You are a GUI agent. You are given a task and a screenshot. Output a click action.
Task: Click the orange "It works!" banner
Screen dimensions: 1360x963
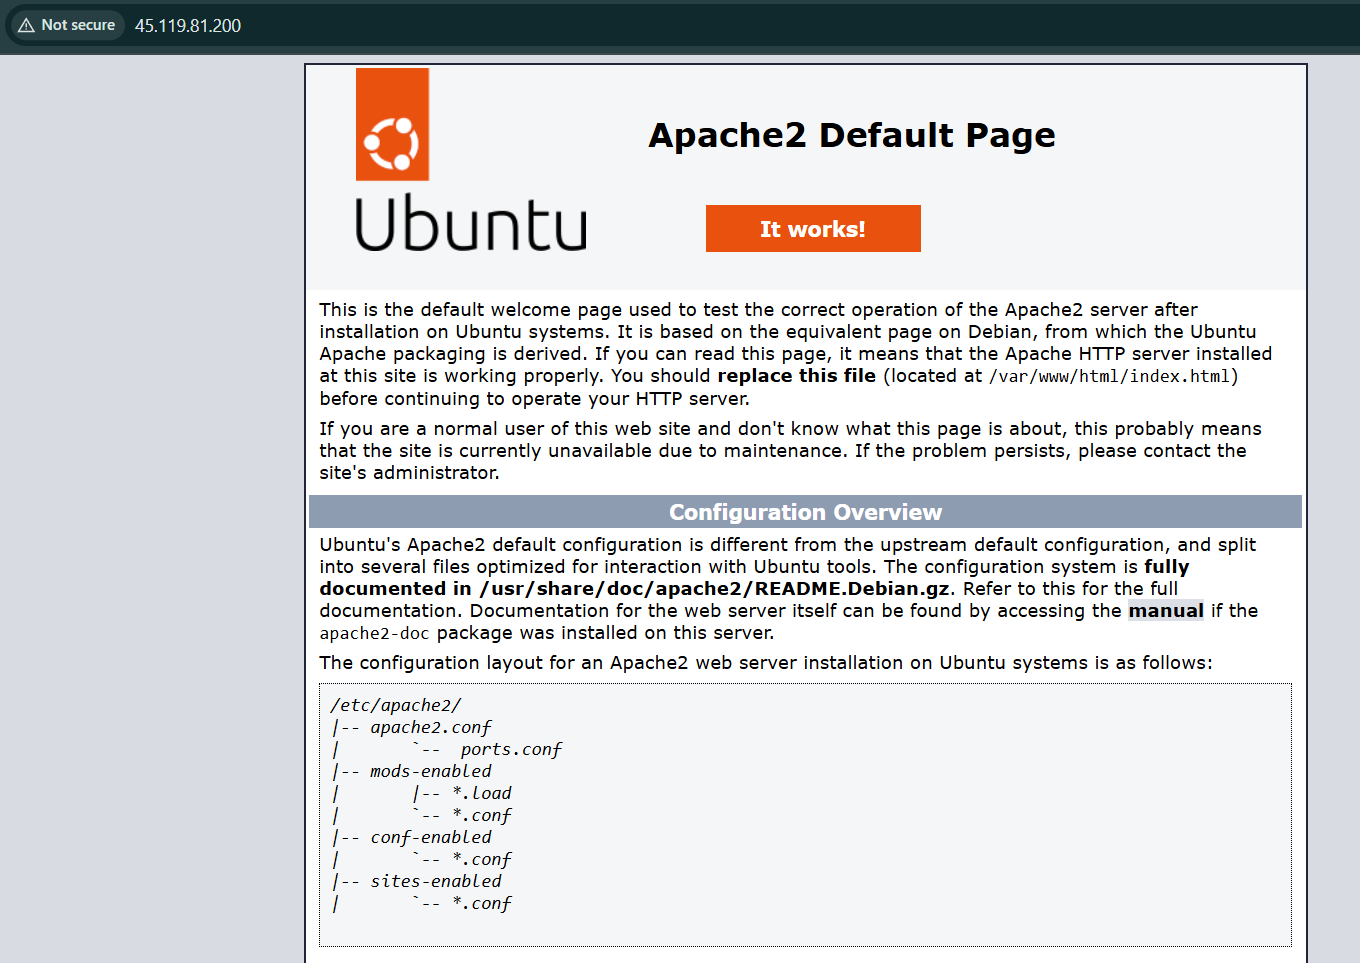tap(812, 229)
